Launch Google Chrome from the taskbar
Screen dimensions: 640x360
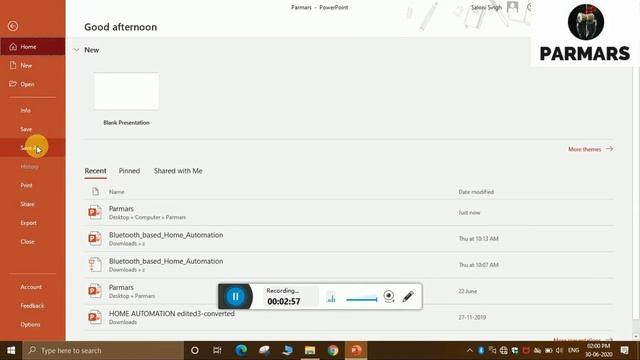click(333, 351)
